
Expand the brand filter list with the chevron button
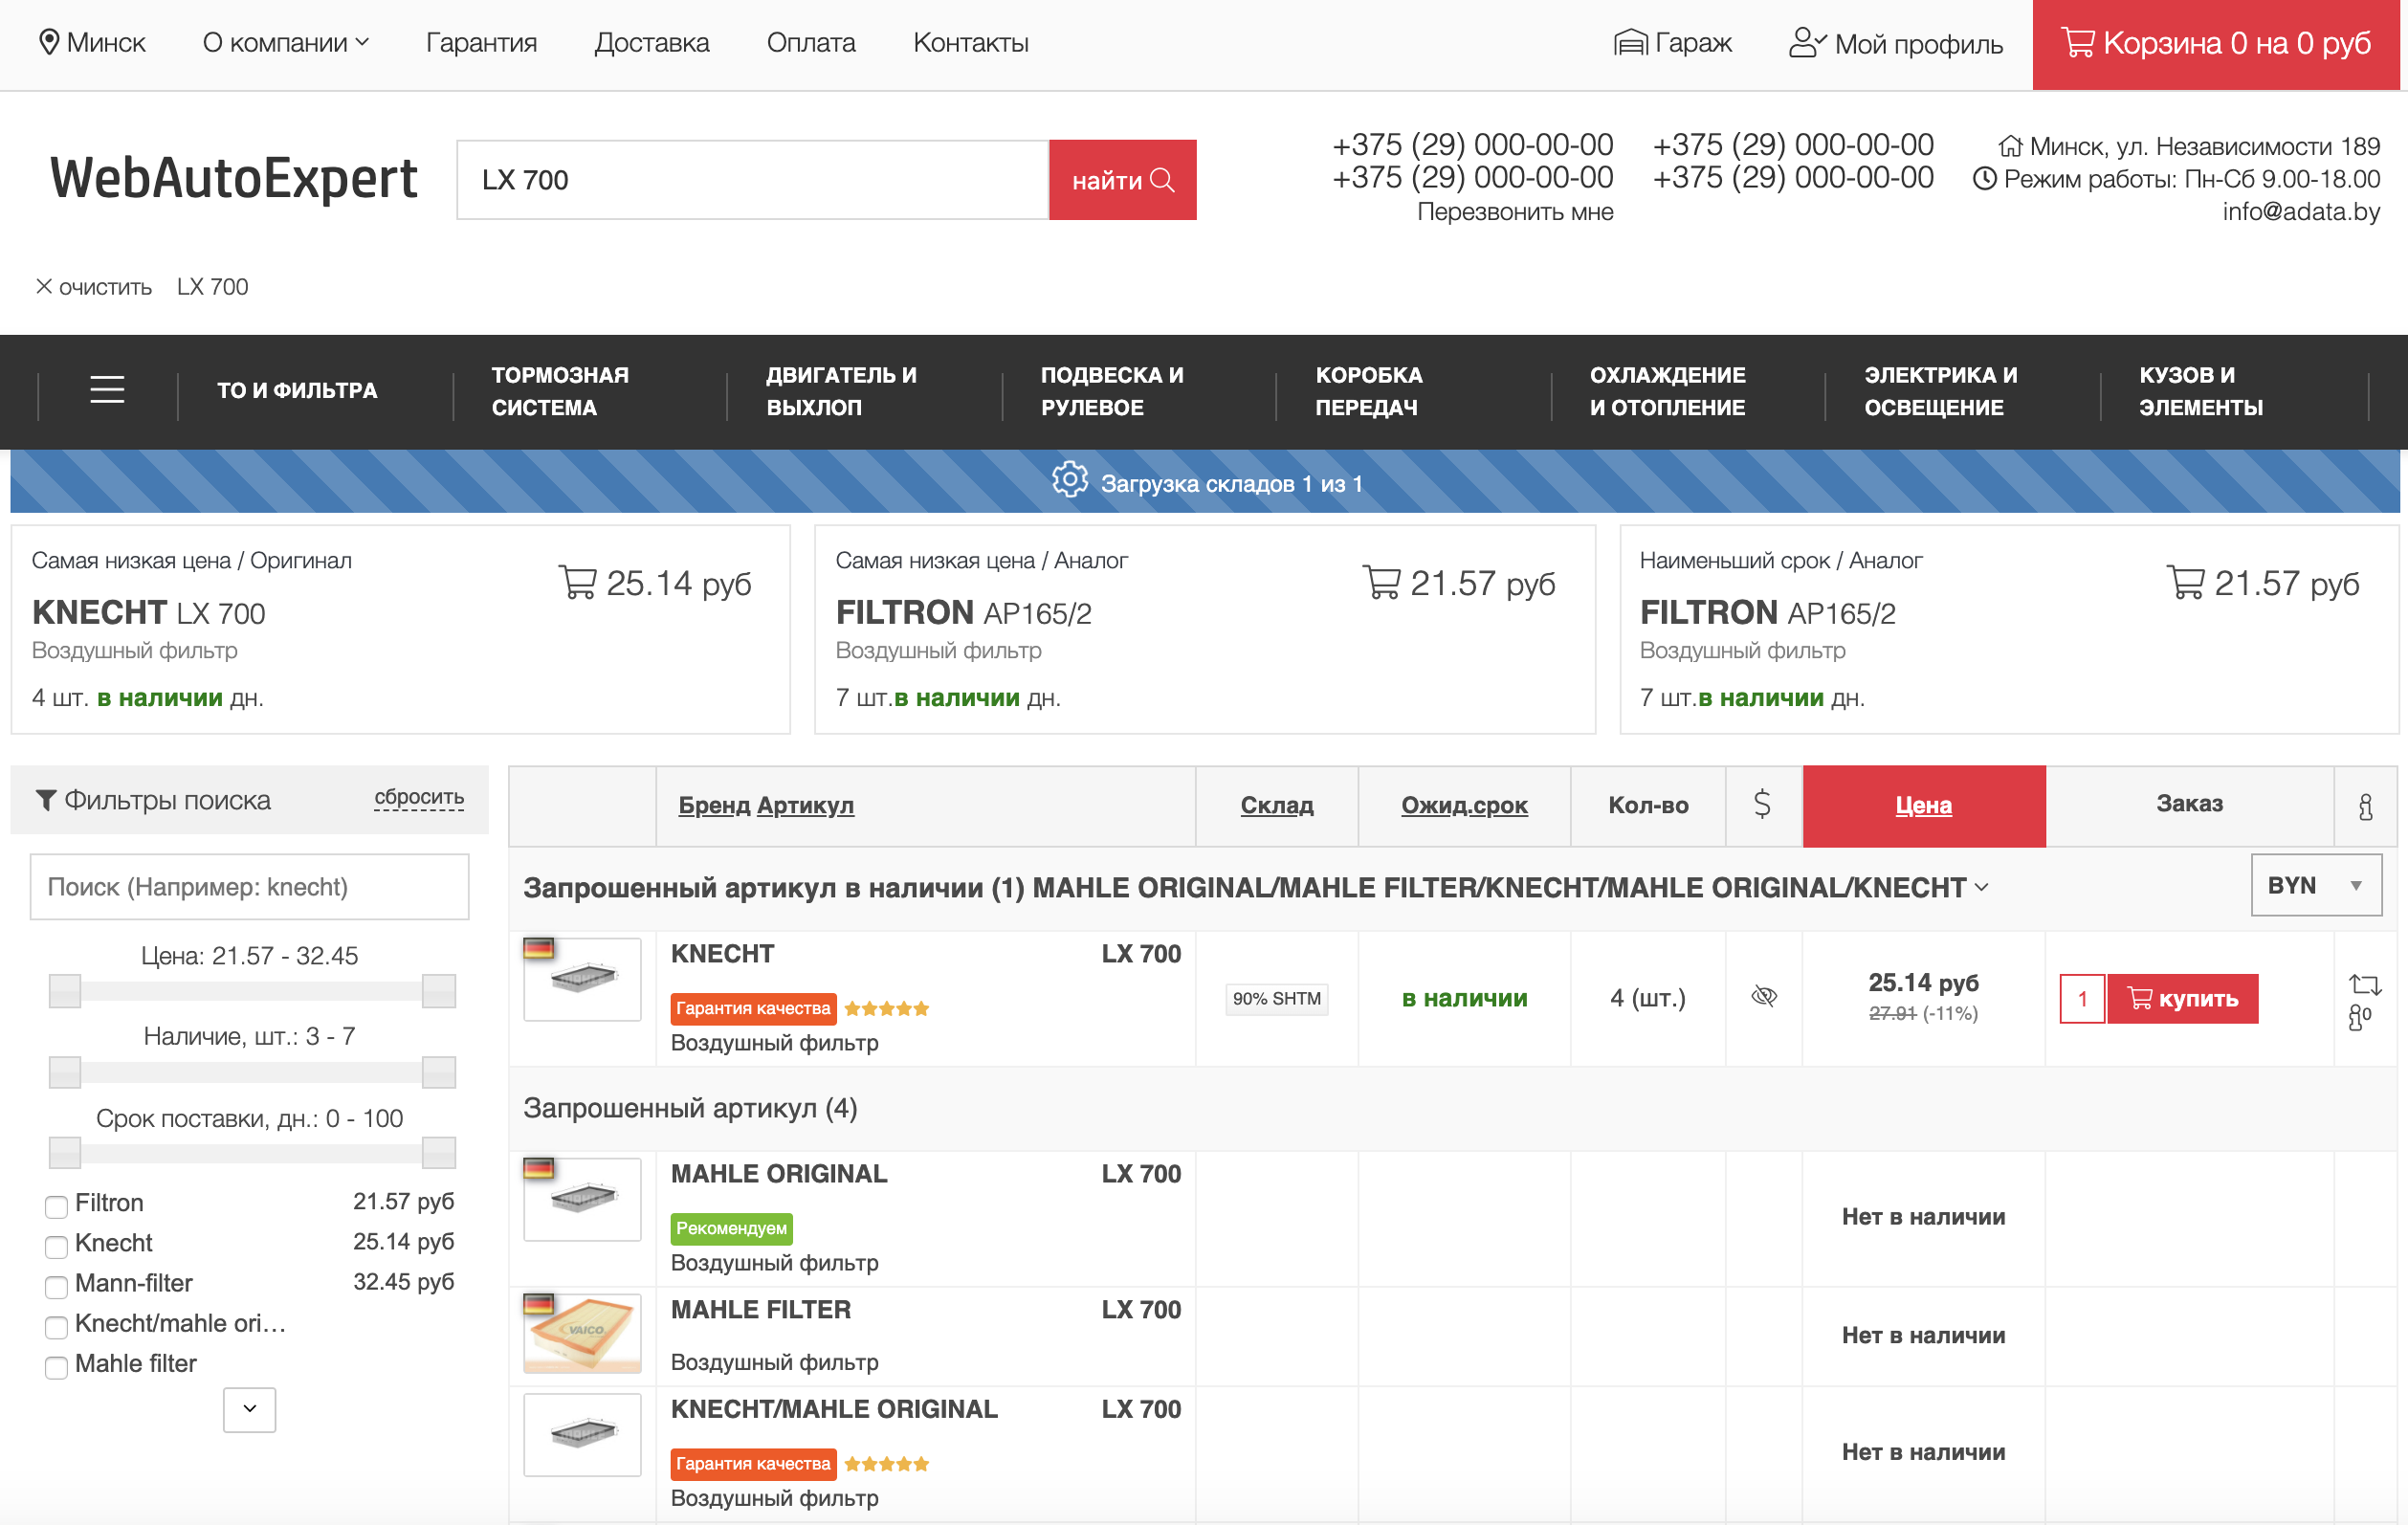click(249, 1409)
